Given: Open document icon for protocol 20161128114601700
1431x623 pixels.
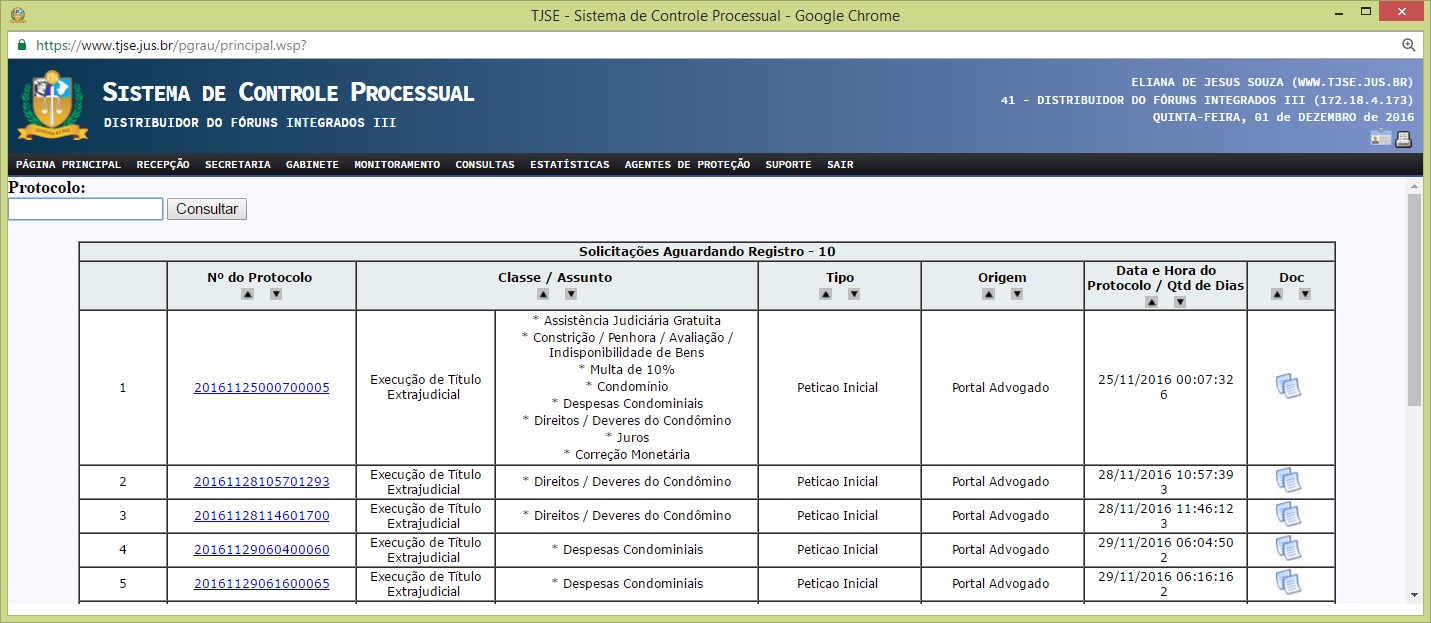Looking at the screenshot, I should [1289, 516].
